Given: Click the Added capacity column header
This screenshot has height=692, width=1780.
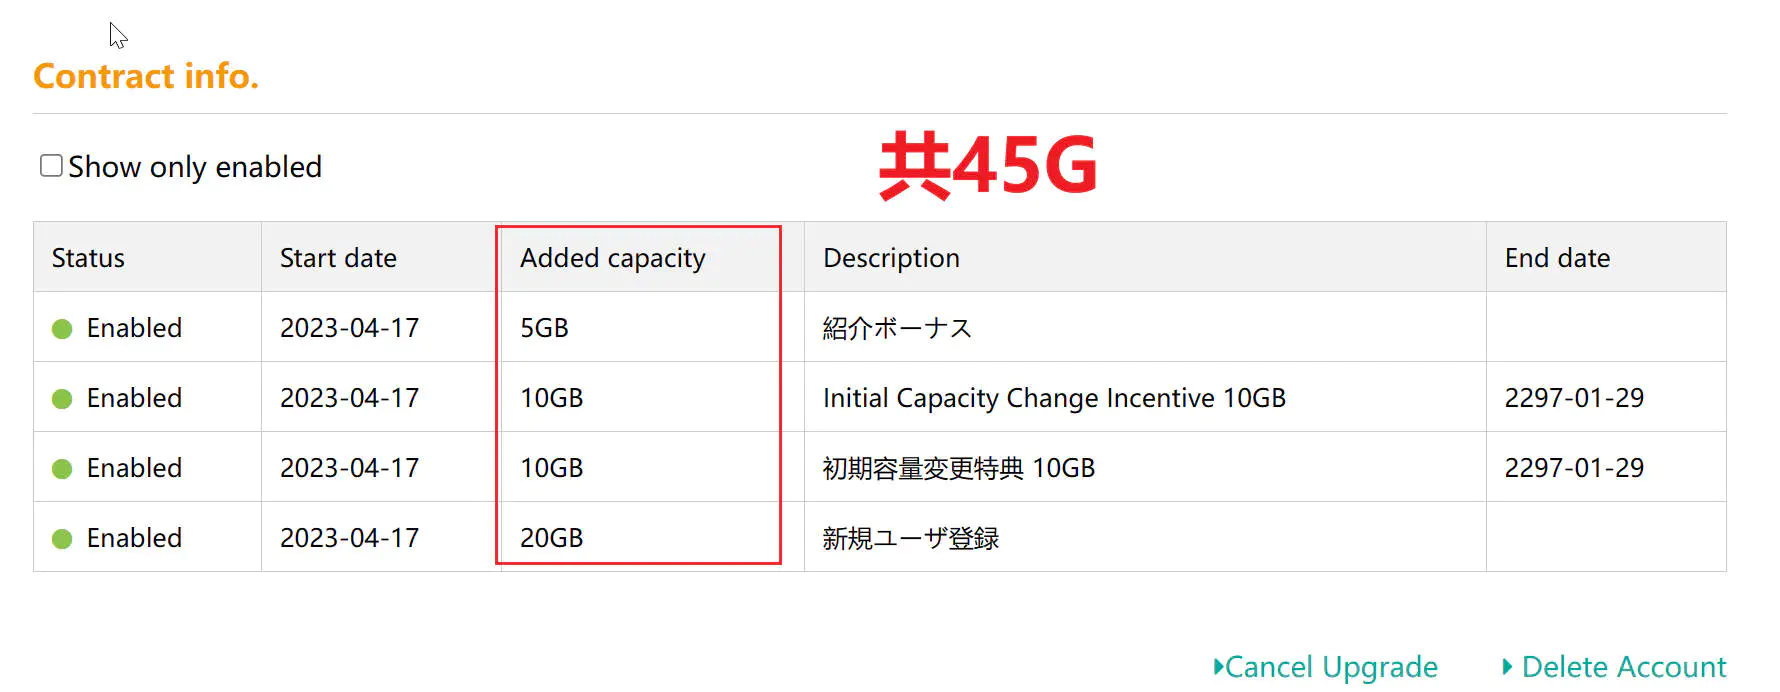Looking at the screenshot, I should tap(613, 259).
